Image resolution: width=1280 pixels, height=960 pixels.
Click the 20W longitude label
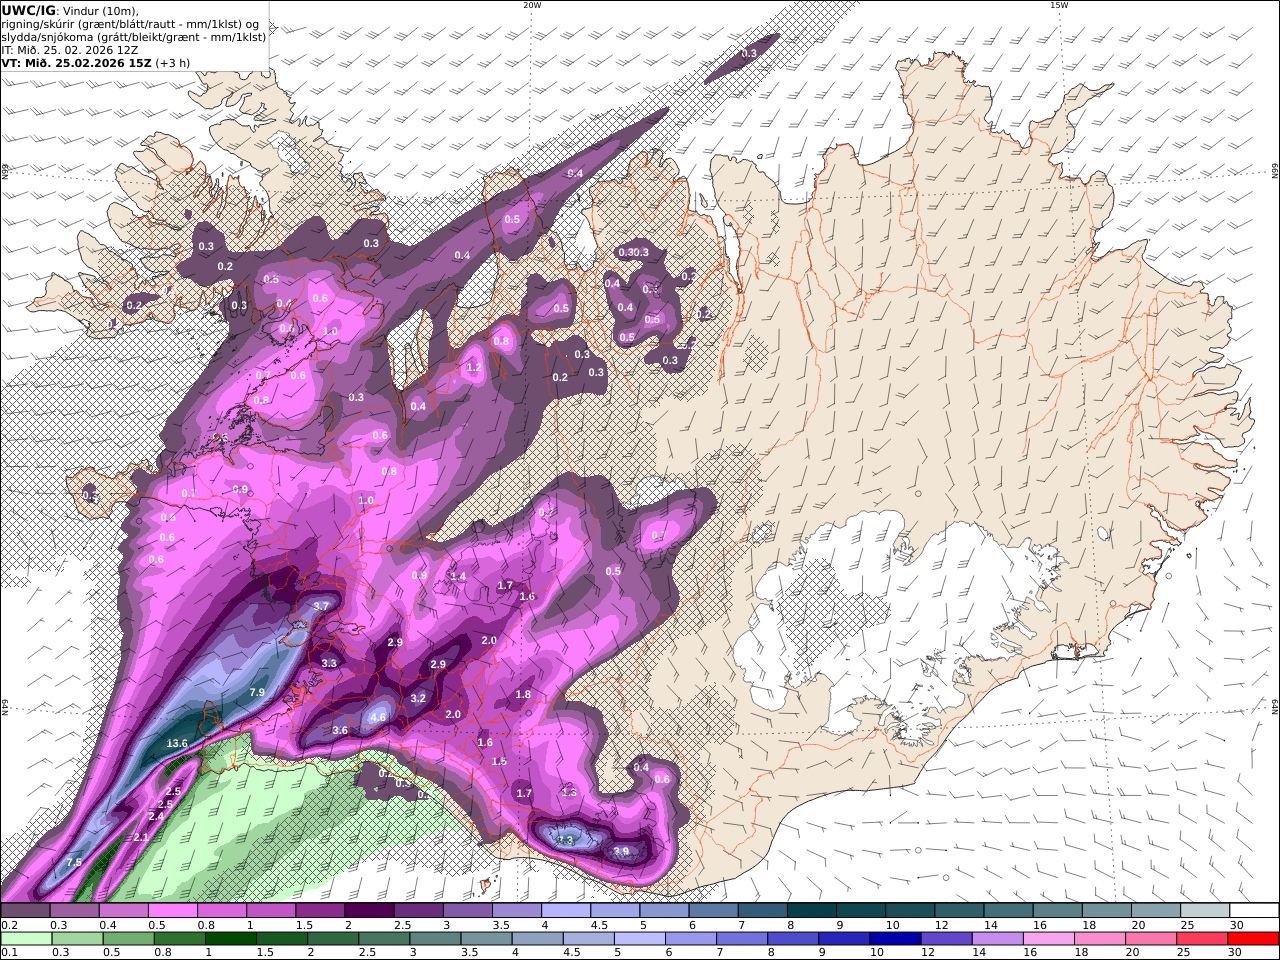[532, 5]
